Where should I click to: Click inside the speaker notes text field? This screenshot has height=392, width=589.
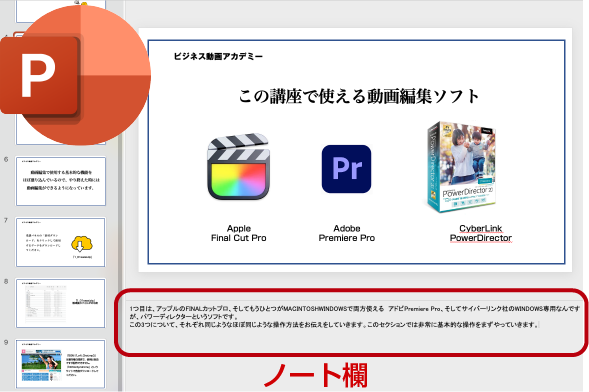(x=352, y=323)
